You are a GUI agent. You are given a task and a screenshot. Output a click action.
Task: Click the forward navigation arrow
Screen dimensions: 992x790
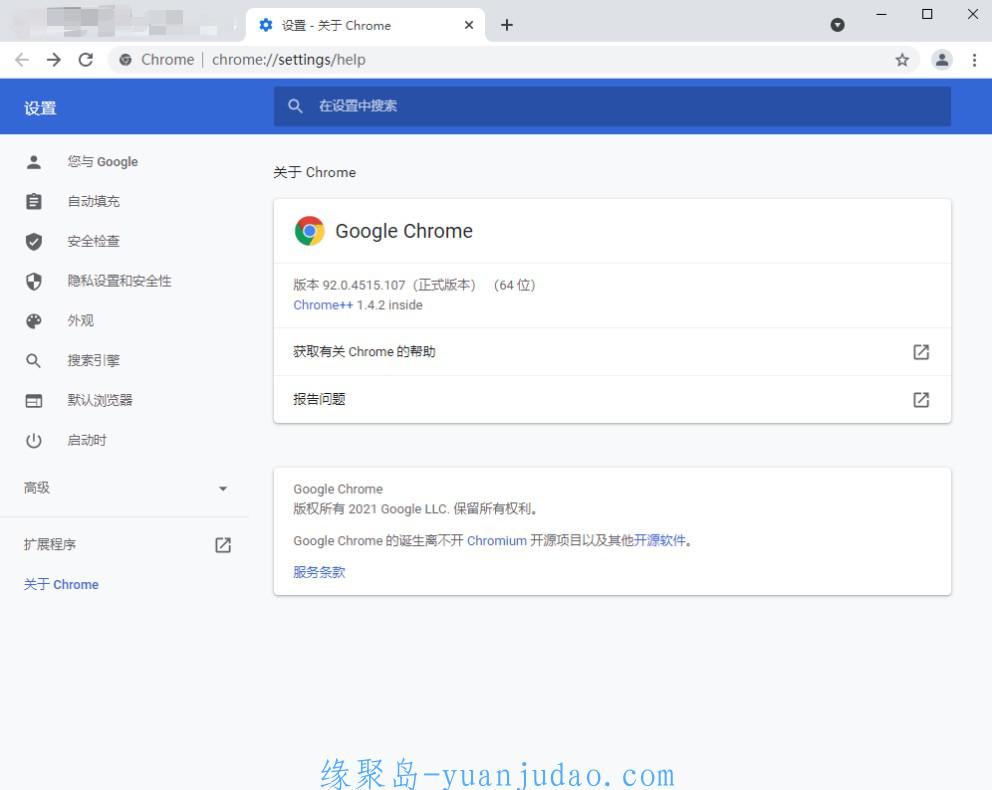[x=54, y=59]
